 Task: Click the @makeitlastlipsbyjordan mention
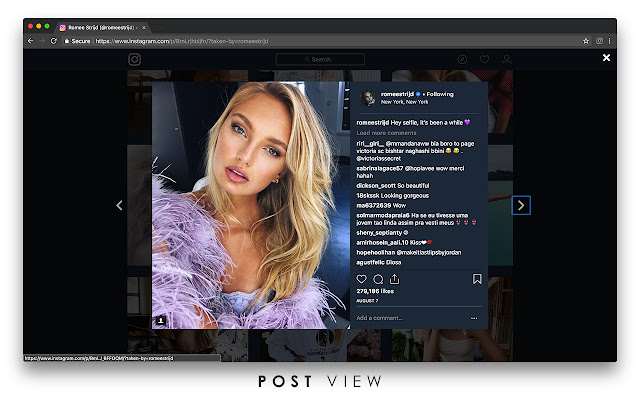click(x=429, y=253)
